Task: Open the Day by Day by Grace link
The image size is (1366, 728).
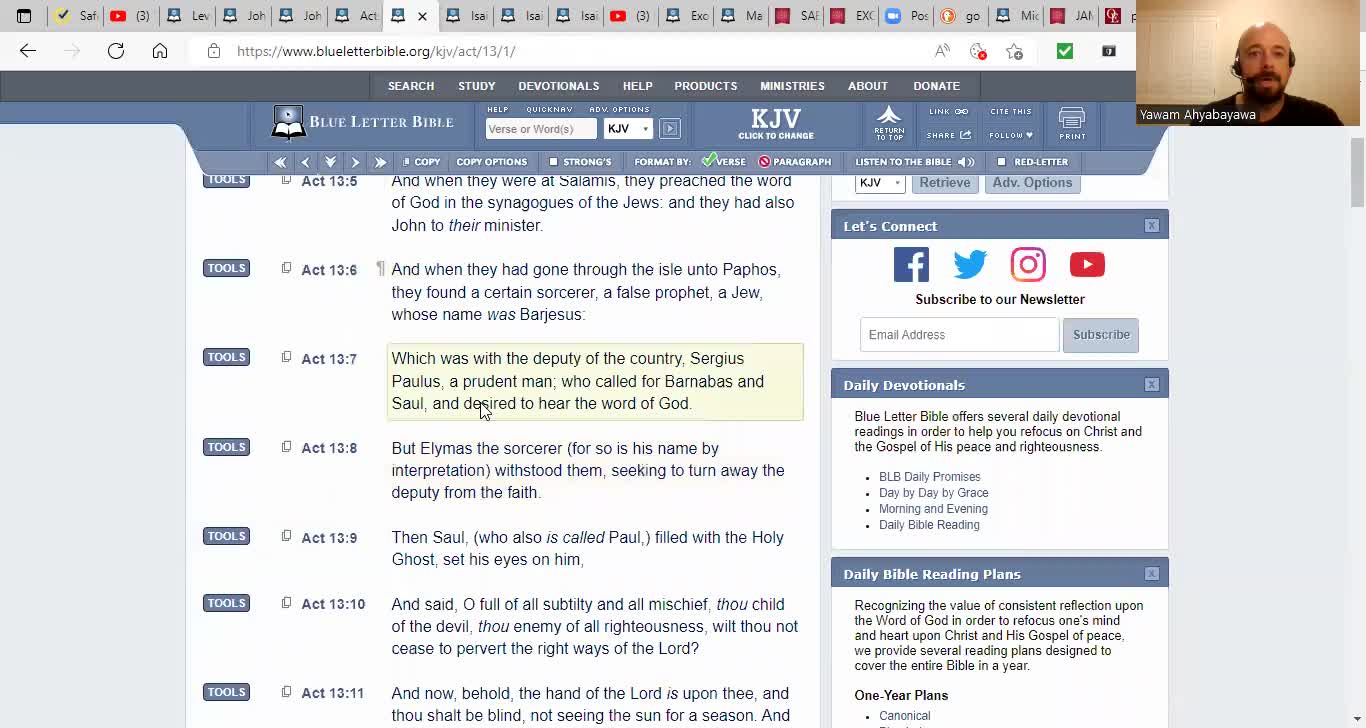Action: click(934, 493)
